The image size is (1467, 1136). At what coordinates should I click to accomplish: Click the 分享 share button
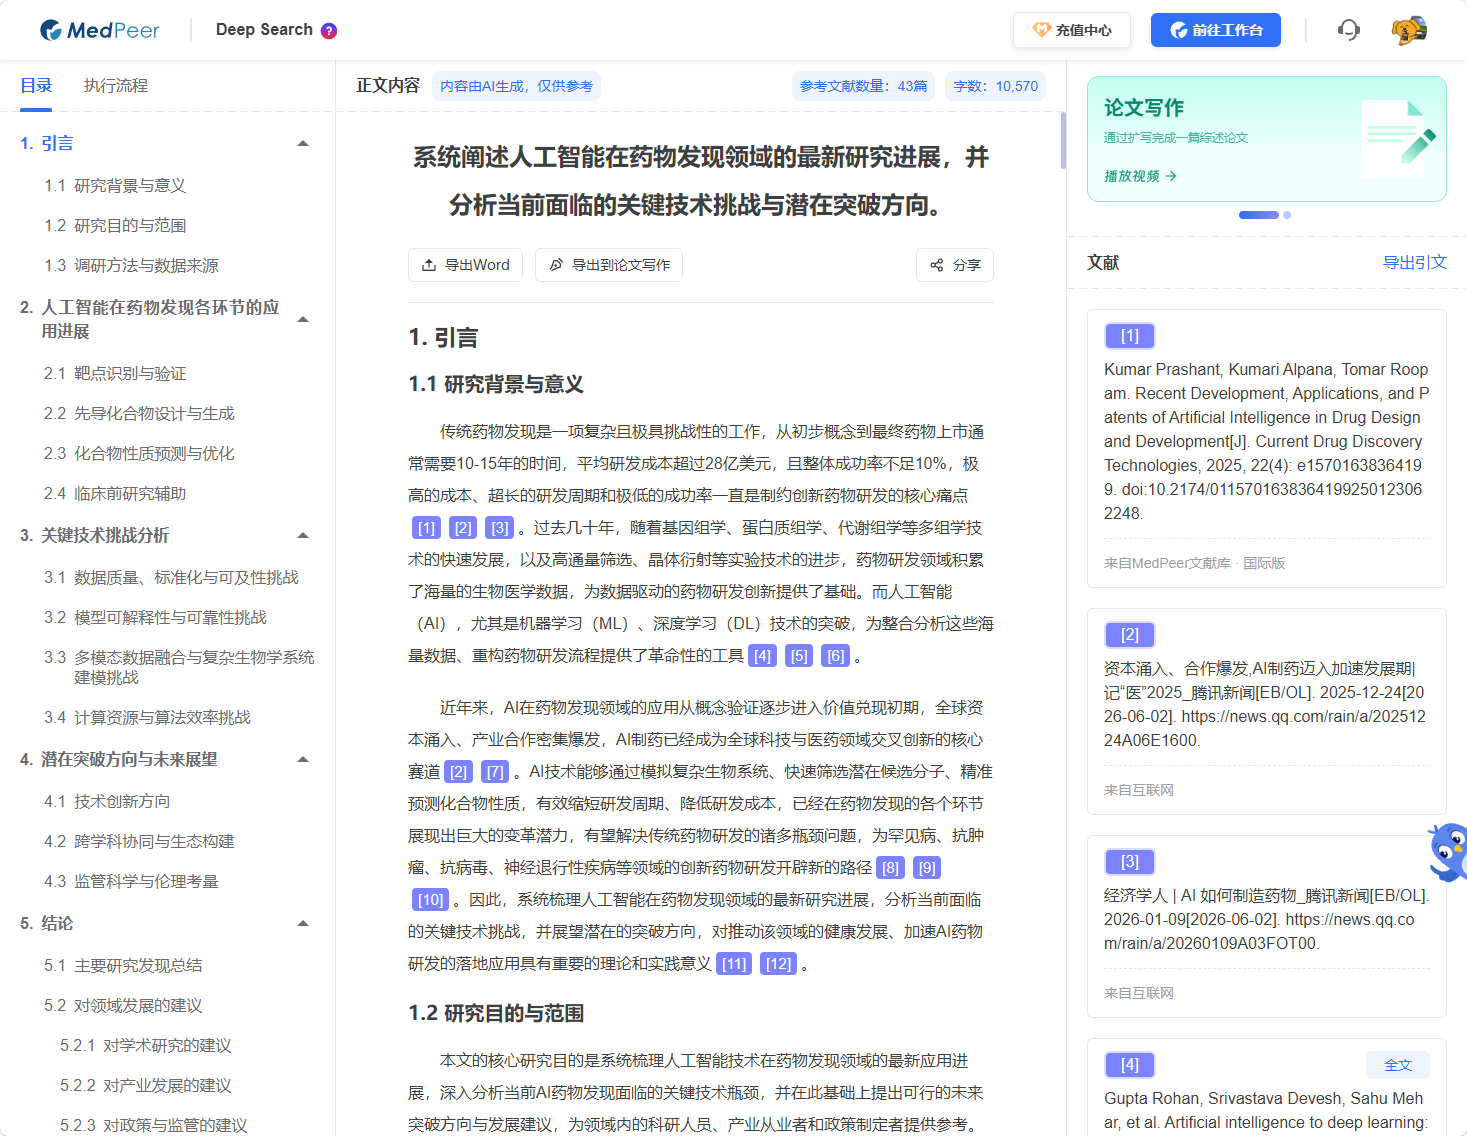coord(955,265)
